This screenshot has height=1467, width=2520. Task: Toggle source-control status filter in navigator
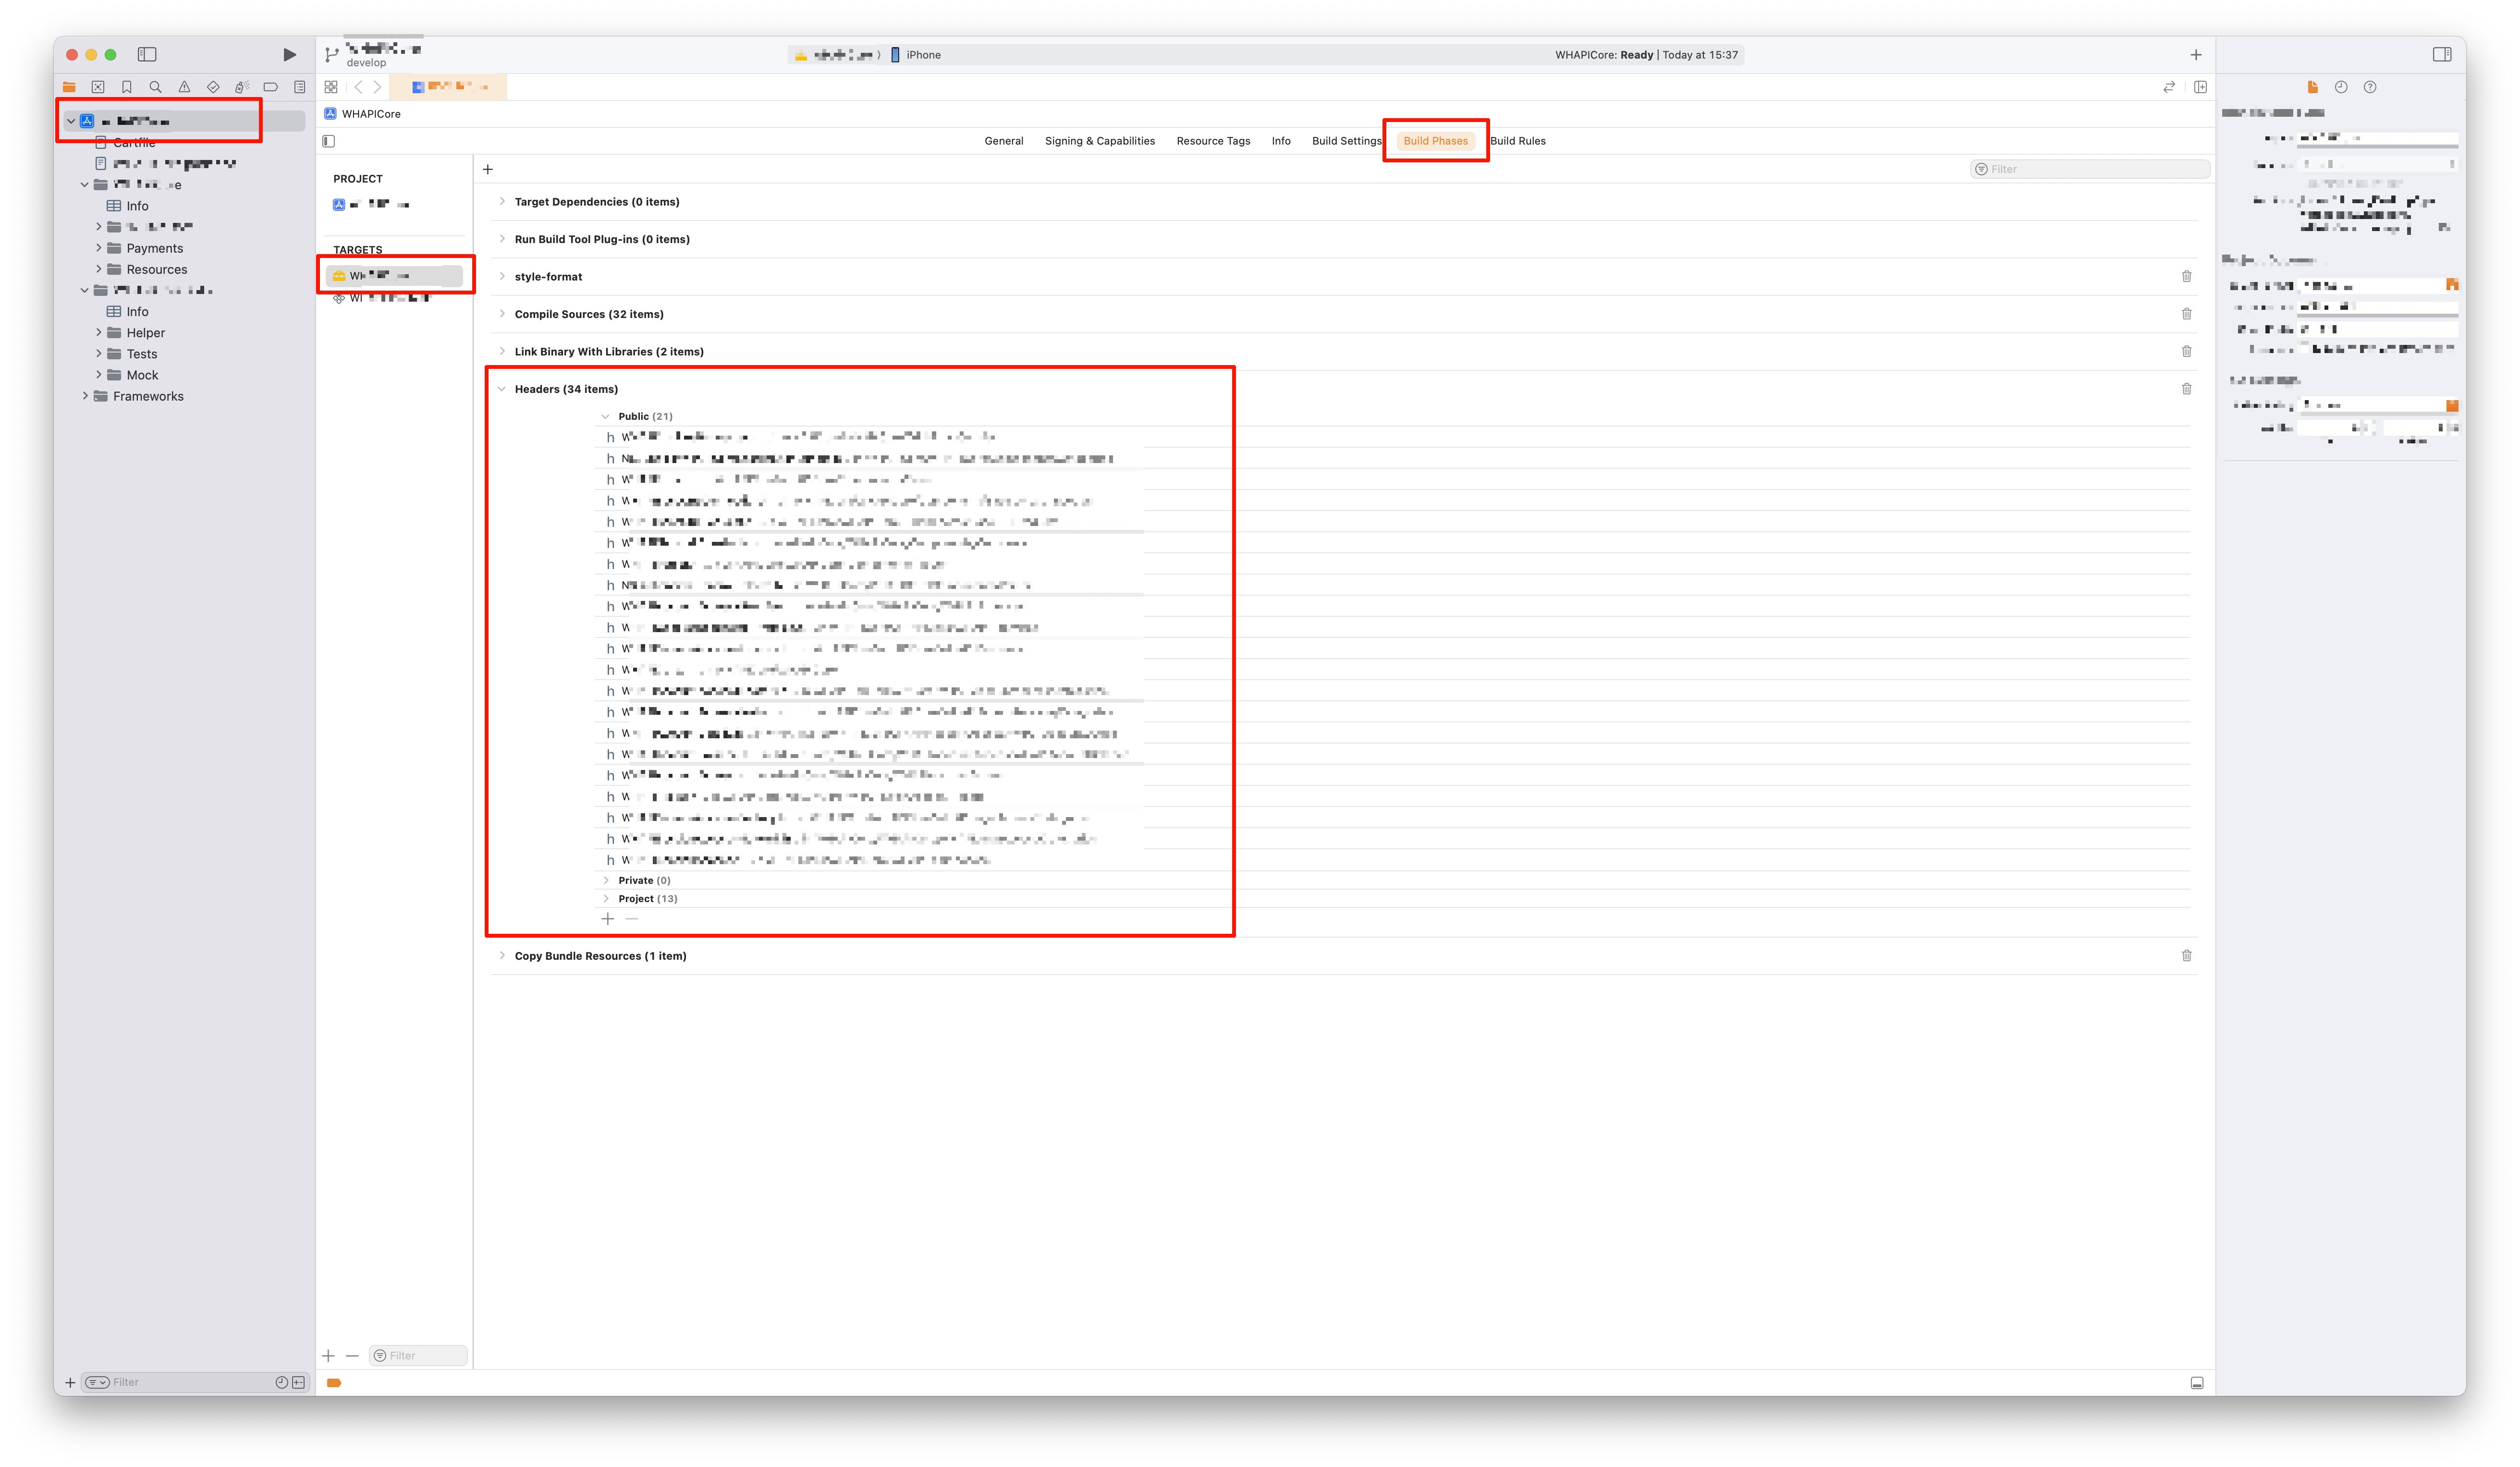click(298, 1382)
